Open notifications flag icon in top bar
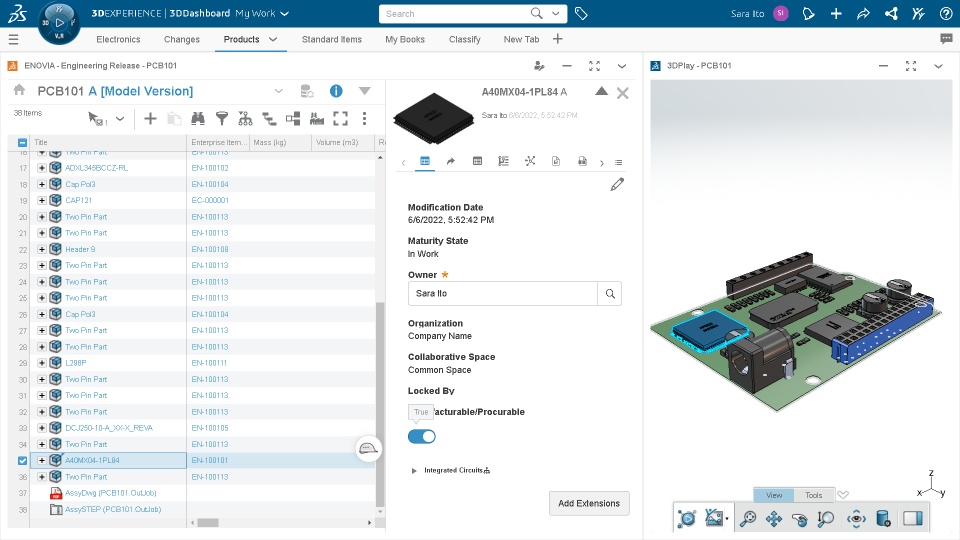Image resolution: width=960 pixels, height=540 pixels. tap(808, 13)
